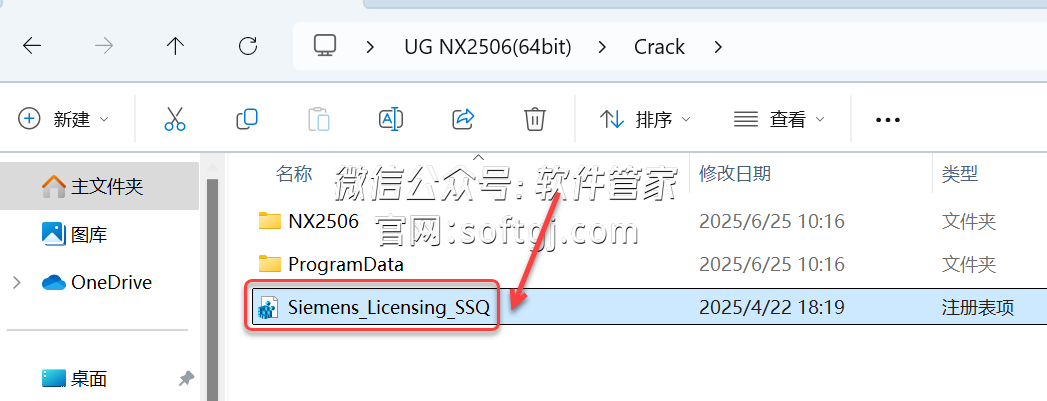The width and height of the screenshot is (1047, 401).
Task: Click the Delete trash icon
Action: point(535,119)
